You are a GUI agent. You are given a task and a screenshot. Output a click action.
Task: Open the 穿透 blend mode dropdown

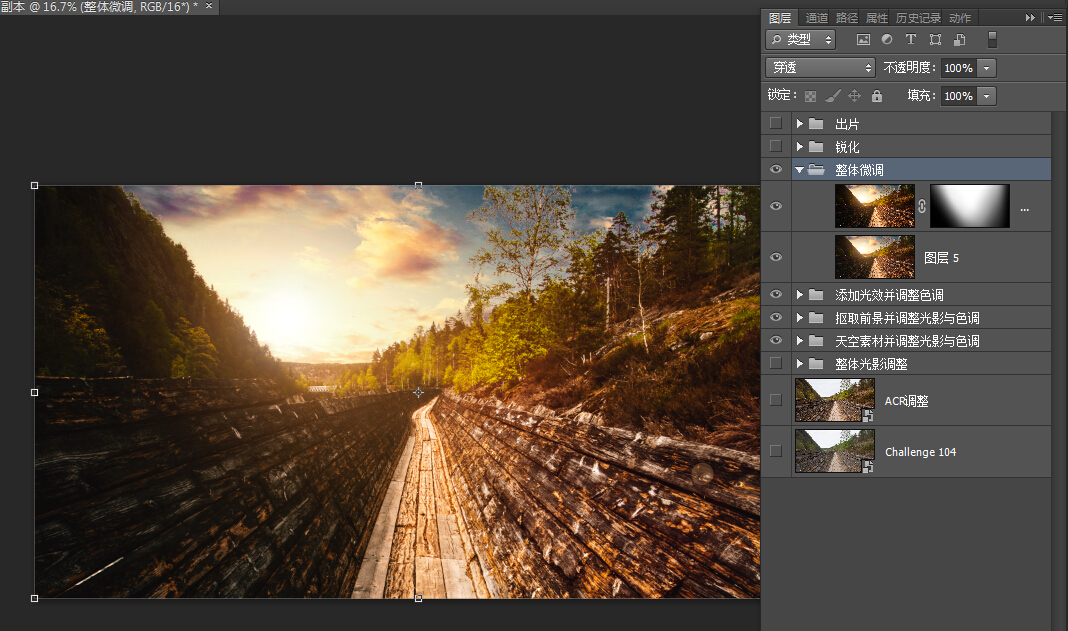point(820,67)
